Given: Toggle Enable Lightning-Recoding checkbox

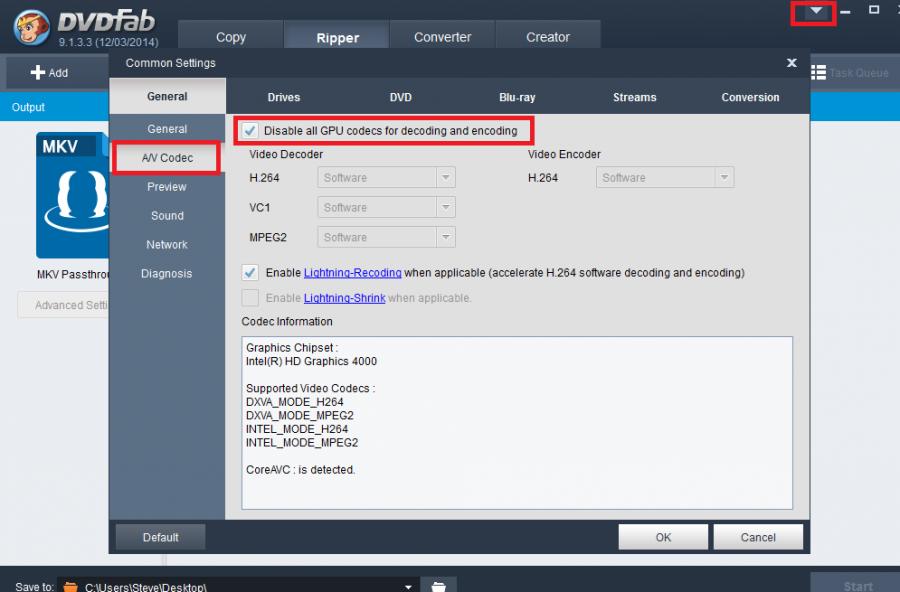Looking at the screenshot, I should coord(250,272).
